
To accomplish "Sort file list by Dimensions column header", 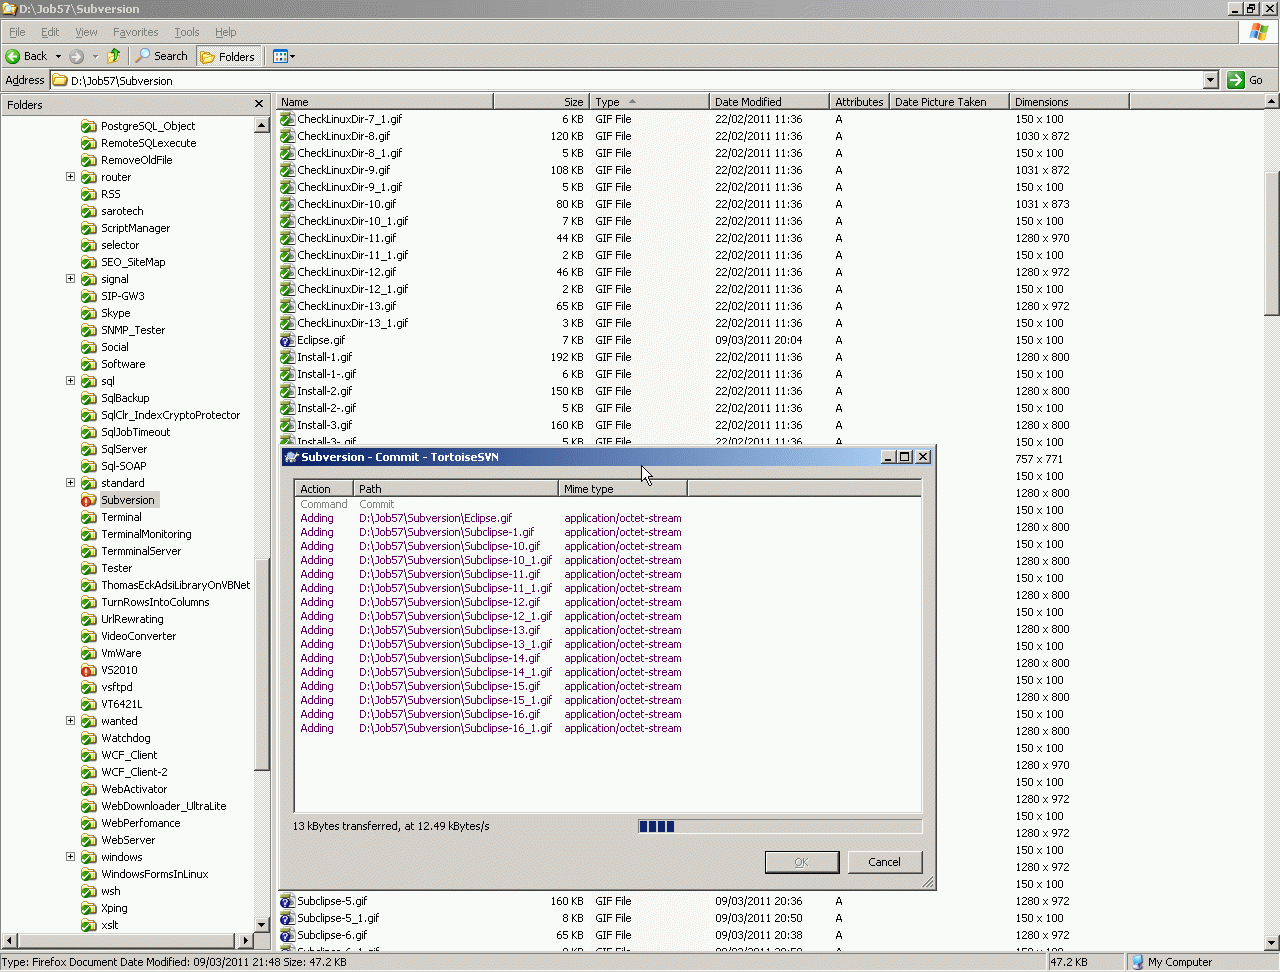I will coord(1069,102).
